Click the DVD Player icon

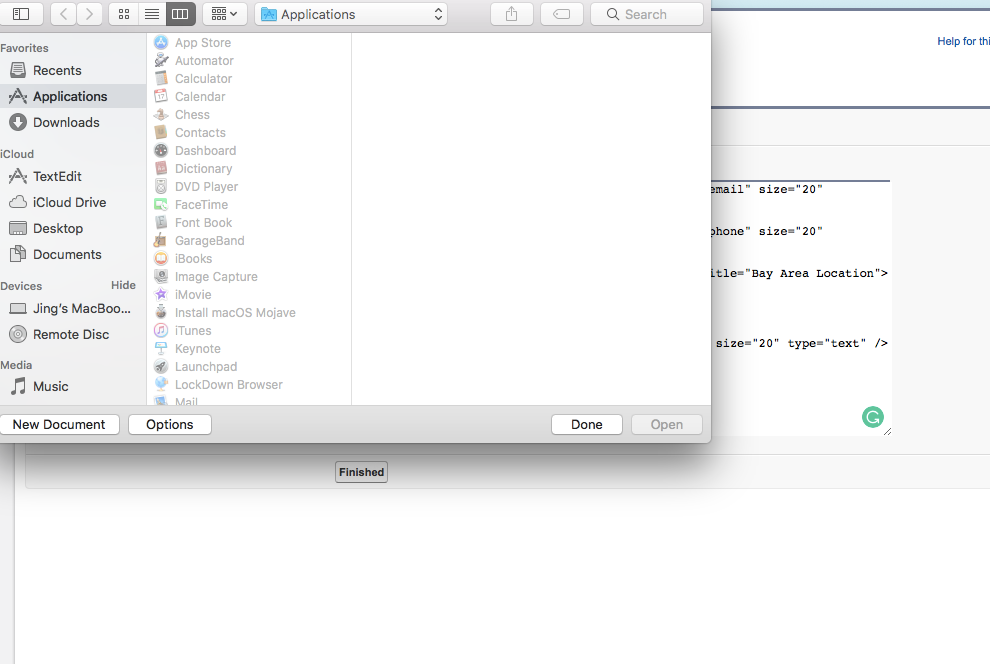(x=161, y=186)
